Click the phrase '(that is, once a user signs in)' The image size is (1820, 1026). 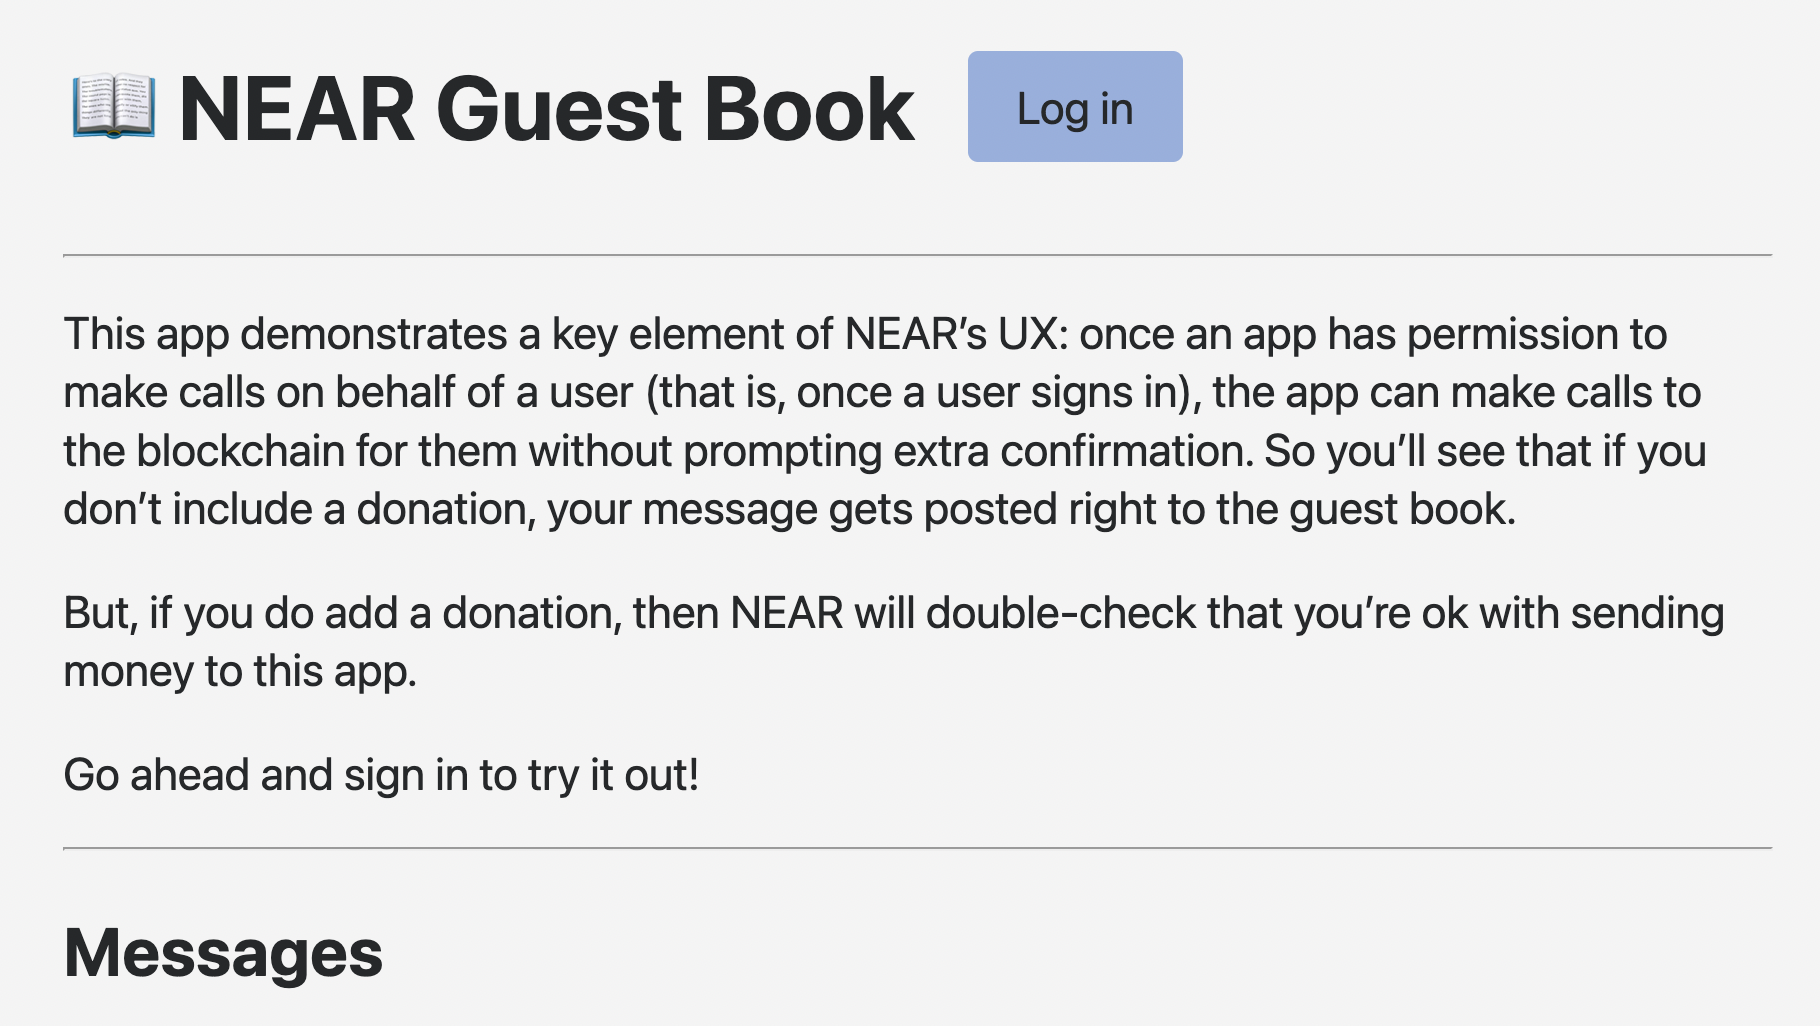(923, 392)
